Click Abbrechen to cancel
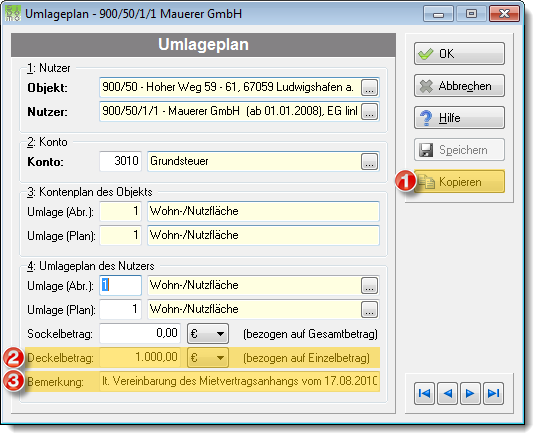Image resolution: width=540 pixels, height=440 pixels. coord(459,86)
